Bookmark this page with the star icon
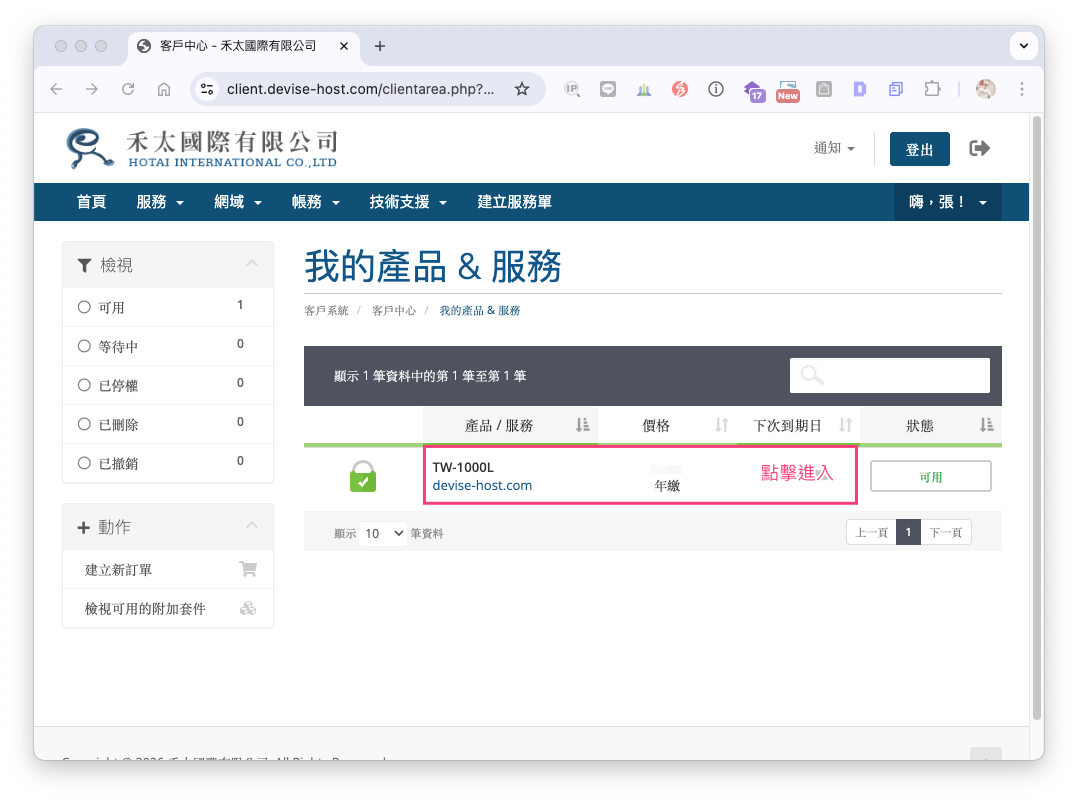The image size is (1078, 802). tap(522, 89)
